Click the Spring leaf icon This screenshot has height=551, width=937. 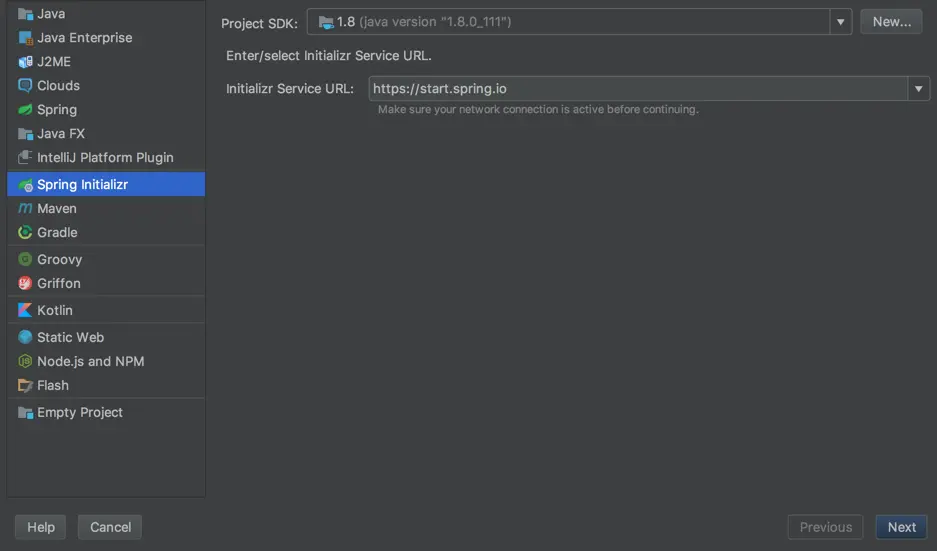25,109
